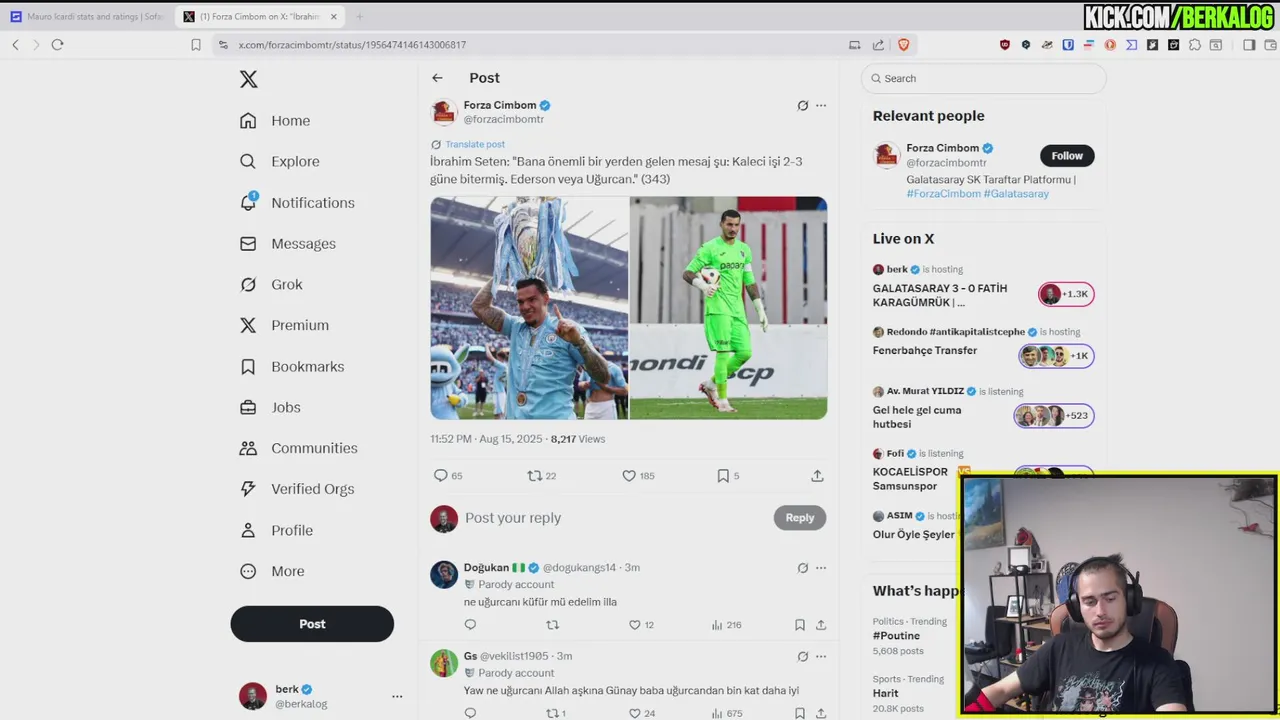The image size is (1280, 720).
Task: Open more options on Forza Cimbom post
Action: (821, 105)
